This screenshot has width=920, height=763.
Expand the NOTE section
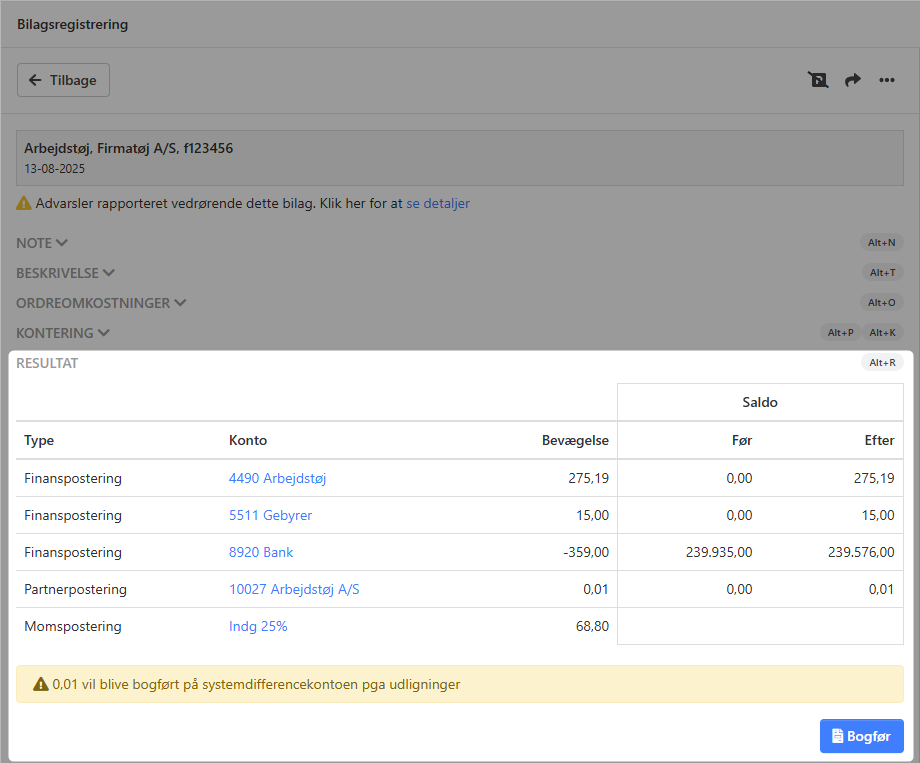41,243
